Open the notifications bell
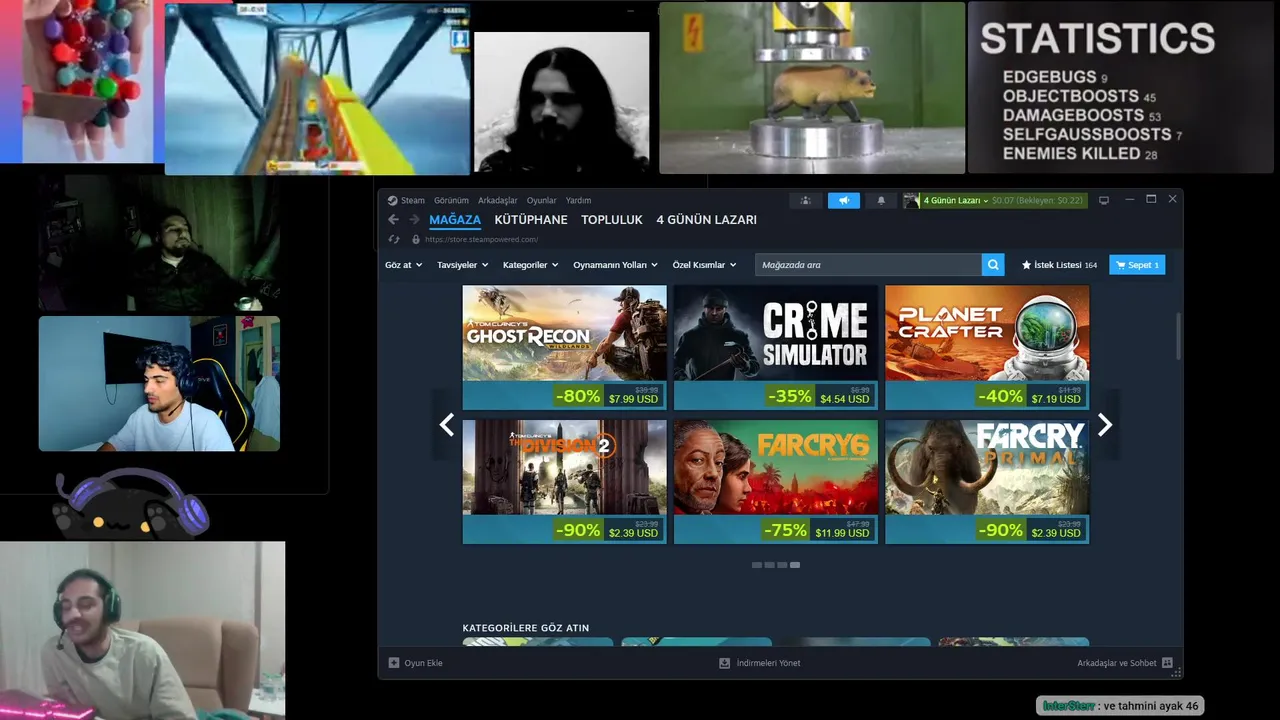 [x=881, y=200]
